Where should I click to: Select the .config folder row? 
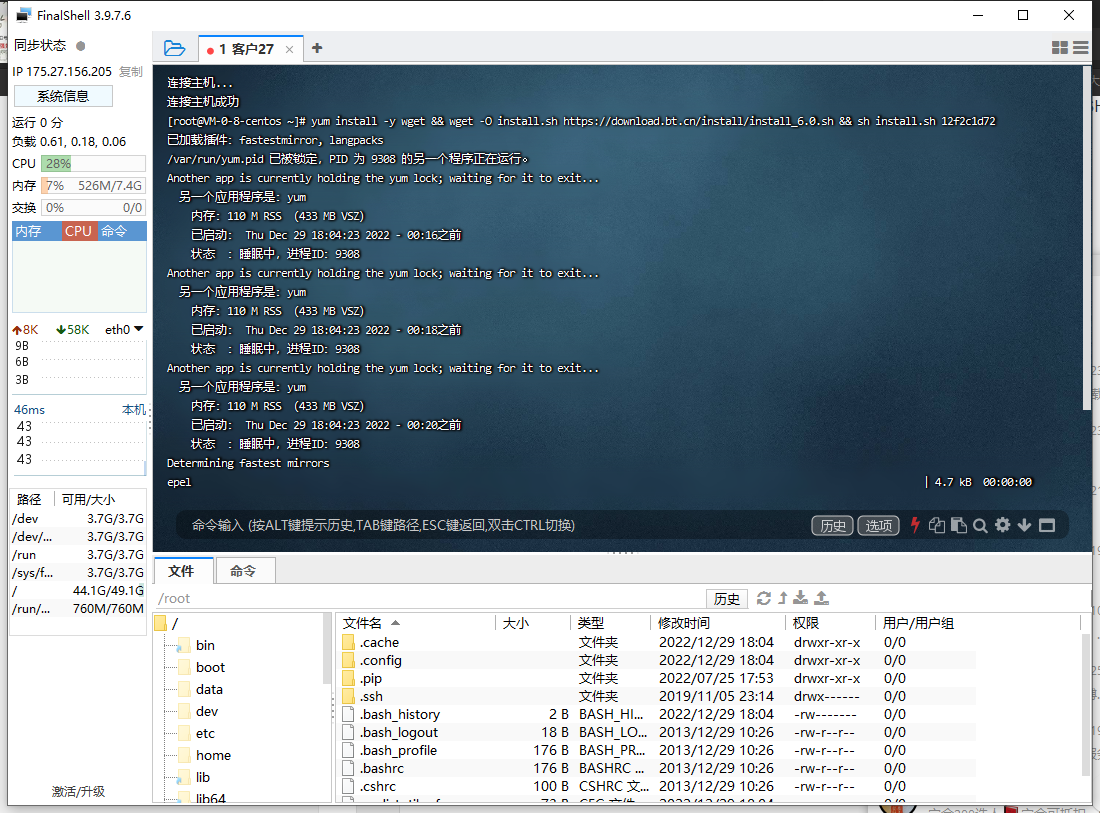click(656, 660)
